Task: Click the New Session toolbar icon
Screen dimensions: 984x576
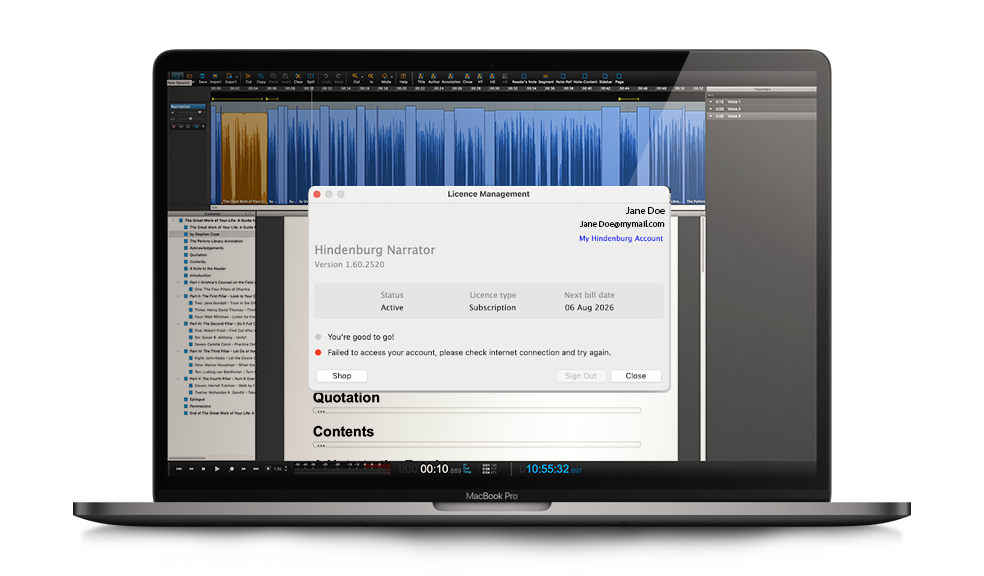Action: point(178,78)
